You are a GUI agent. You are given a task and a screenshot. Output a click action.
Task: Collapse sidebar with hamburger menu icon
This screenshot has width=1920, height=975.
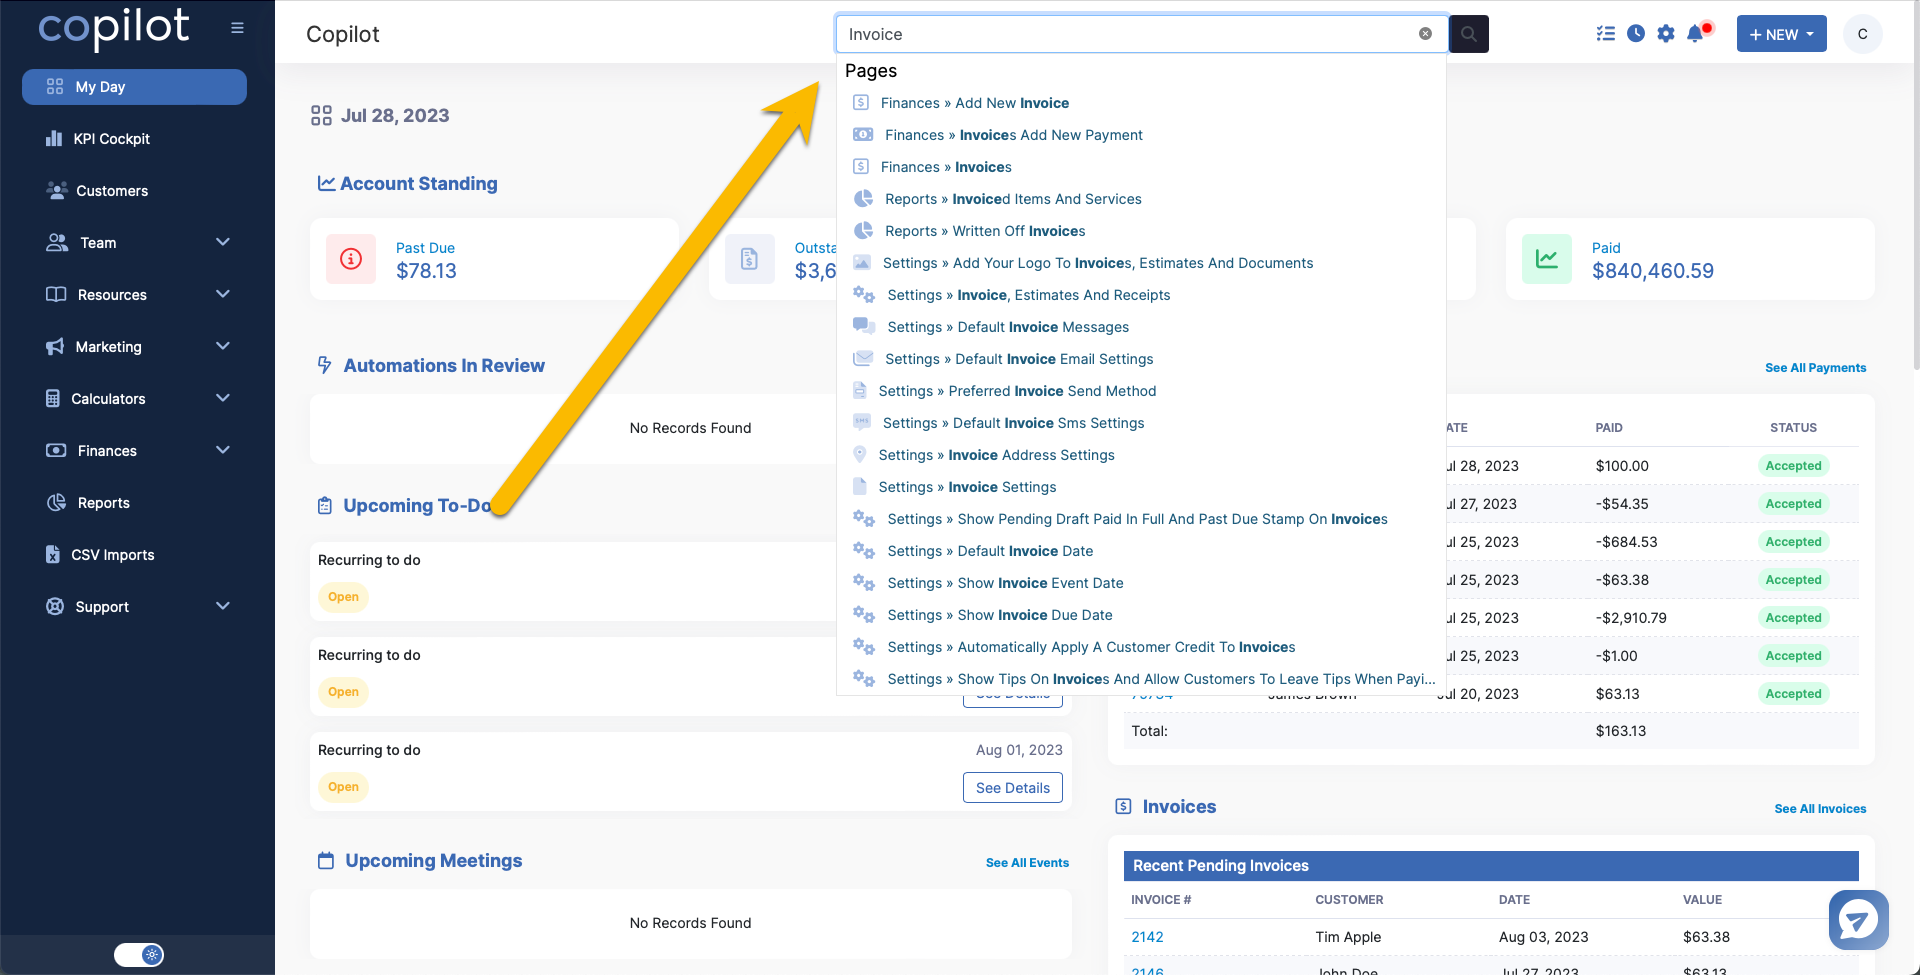[x=237, y=28]
